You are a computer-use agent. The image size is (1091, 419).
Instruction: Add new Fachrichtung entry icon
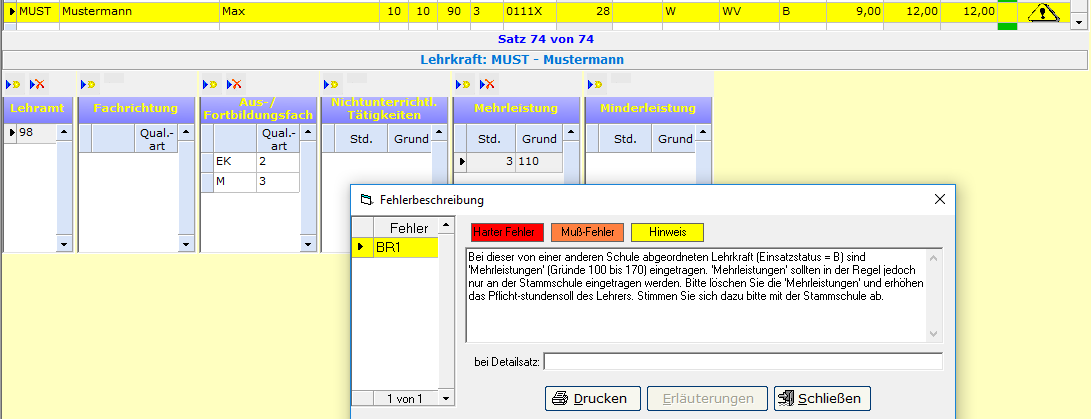pos(88,84)
